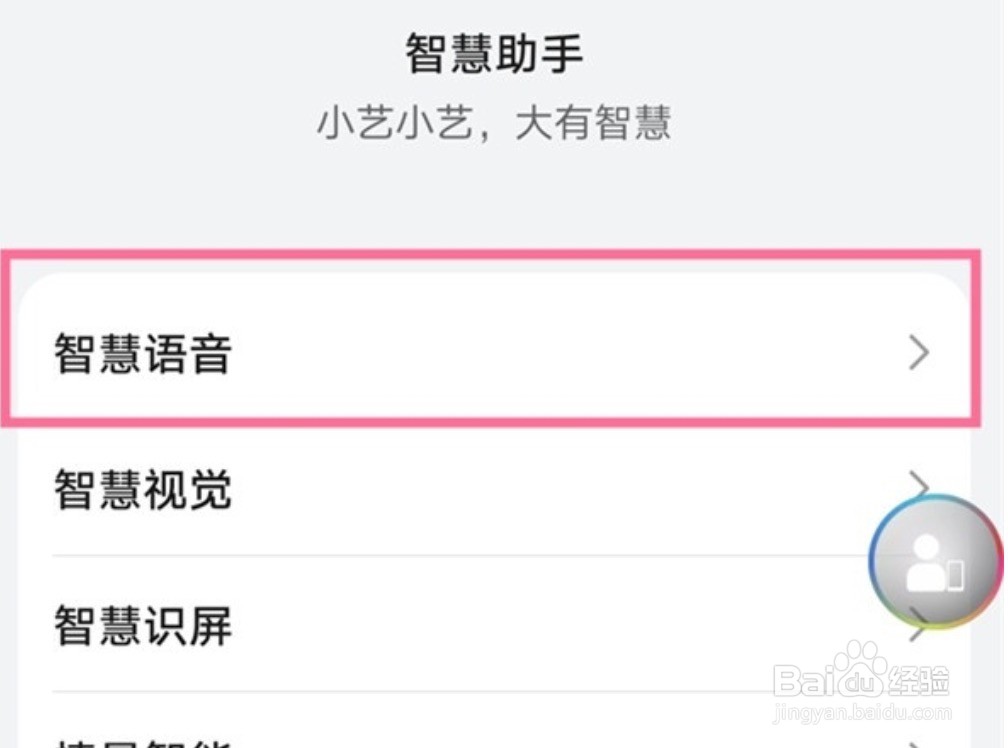
Task: Click the 经验 watermark characters
Action: coord(918,680)
